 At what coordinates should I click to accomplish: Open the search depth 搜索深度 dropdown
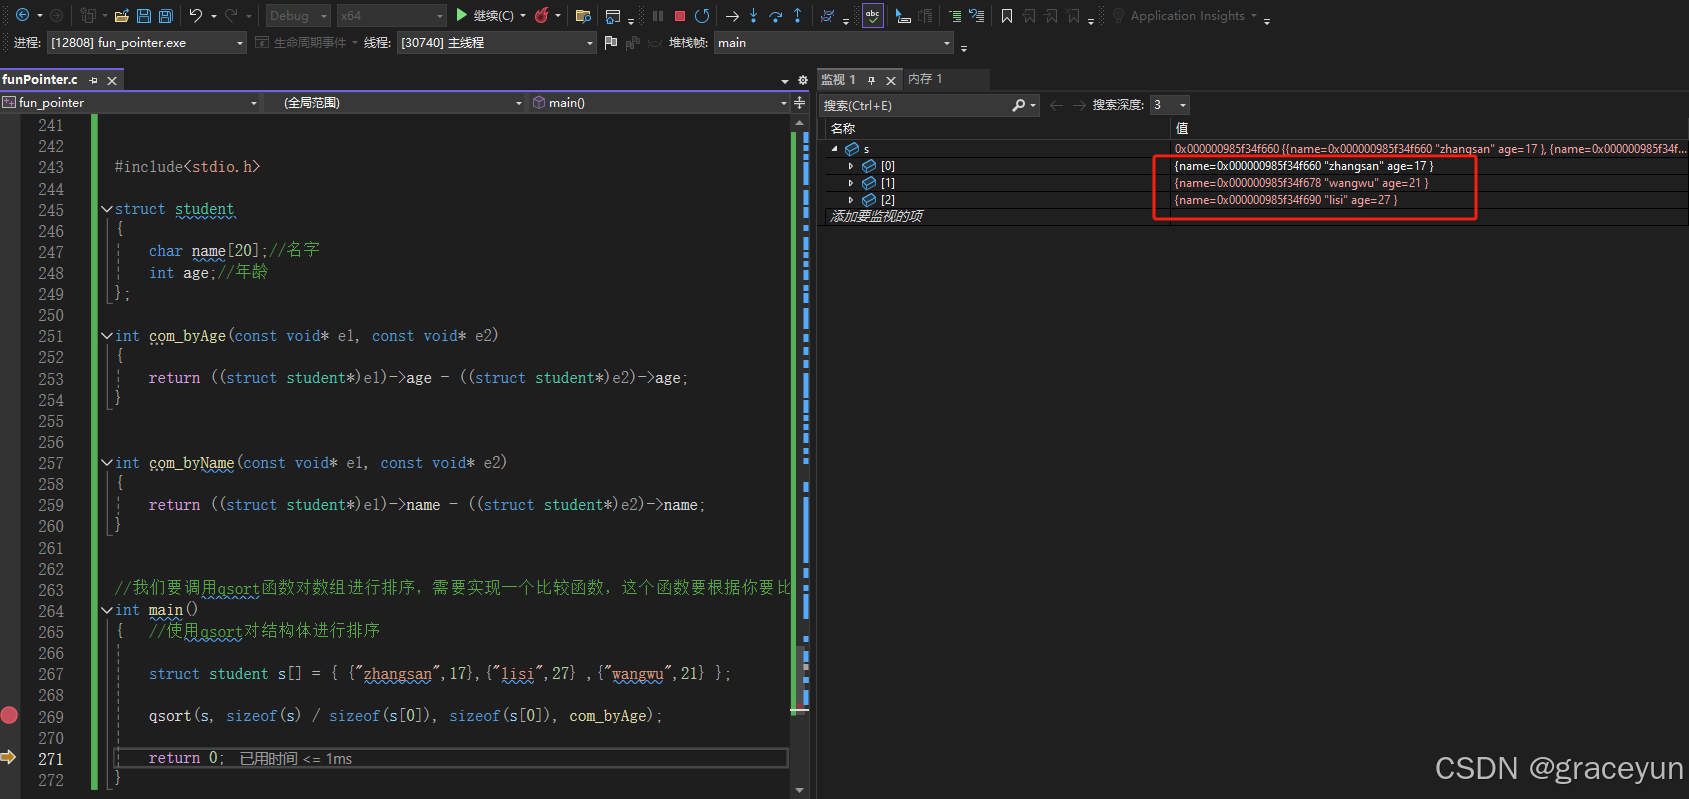point(1169,105)
